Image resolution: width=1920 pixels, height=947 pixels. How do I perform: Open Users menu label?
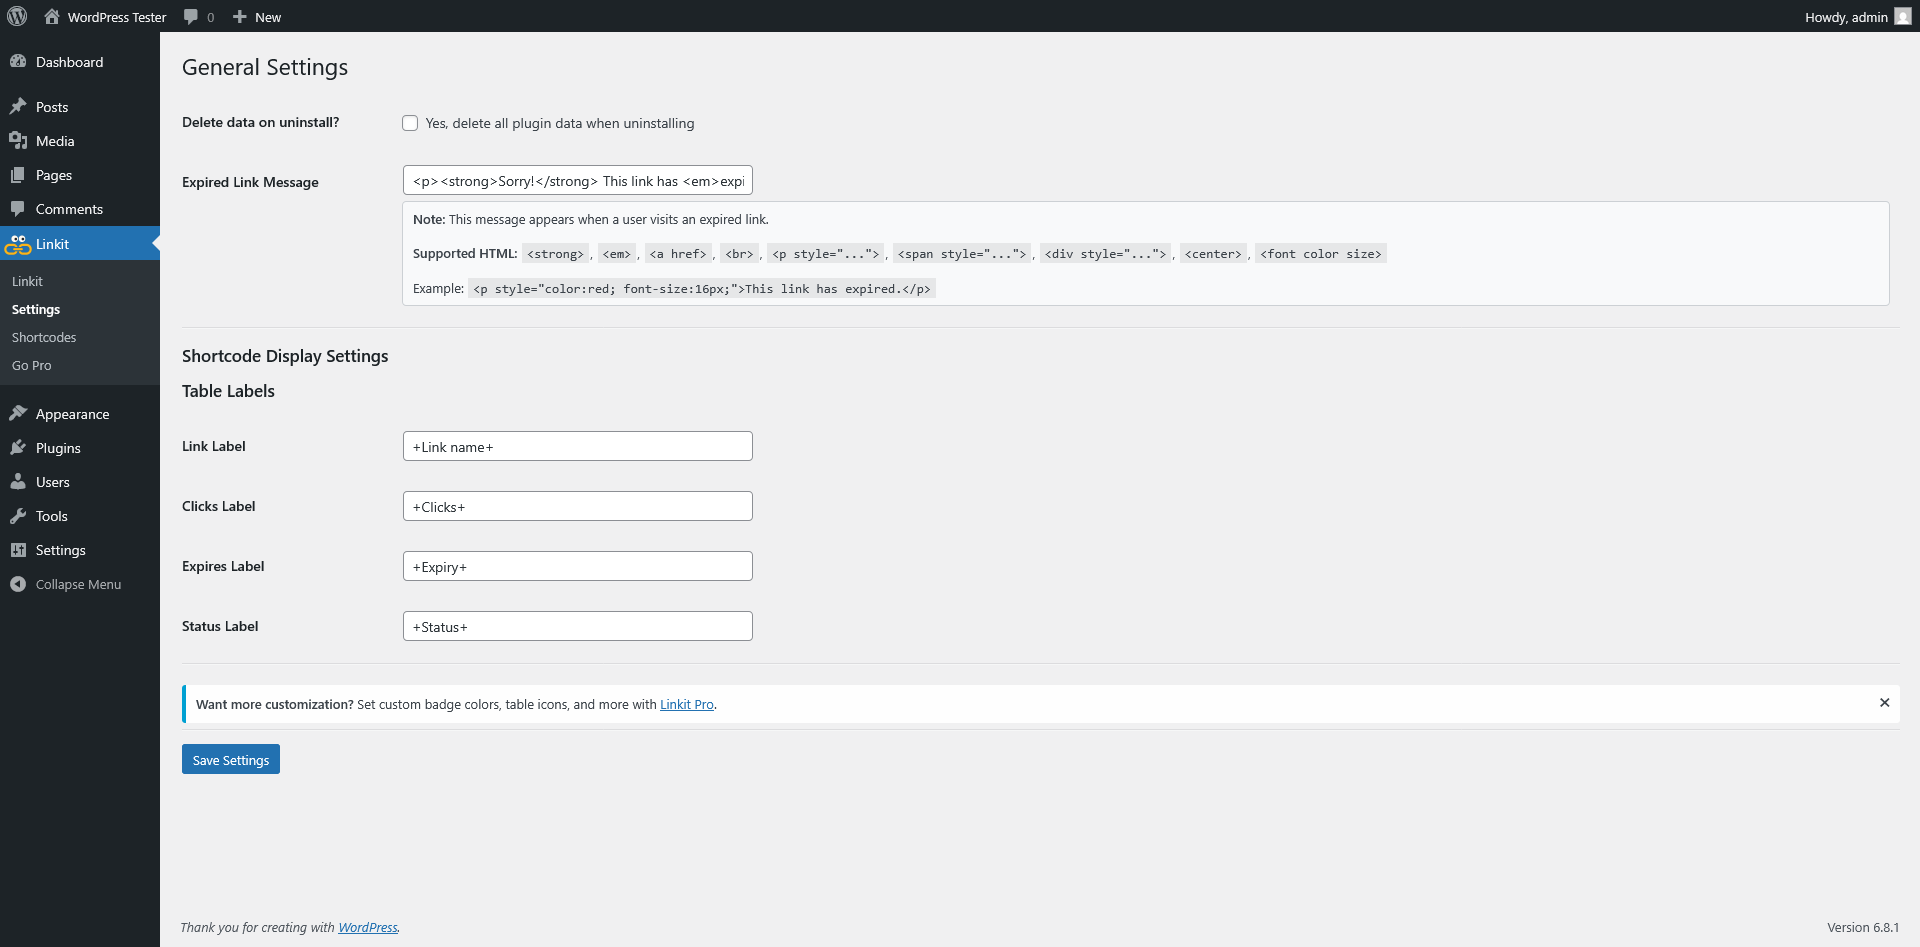(x=53, y=482)
